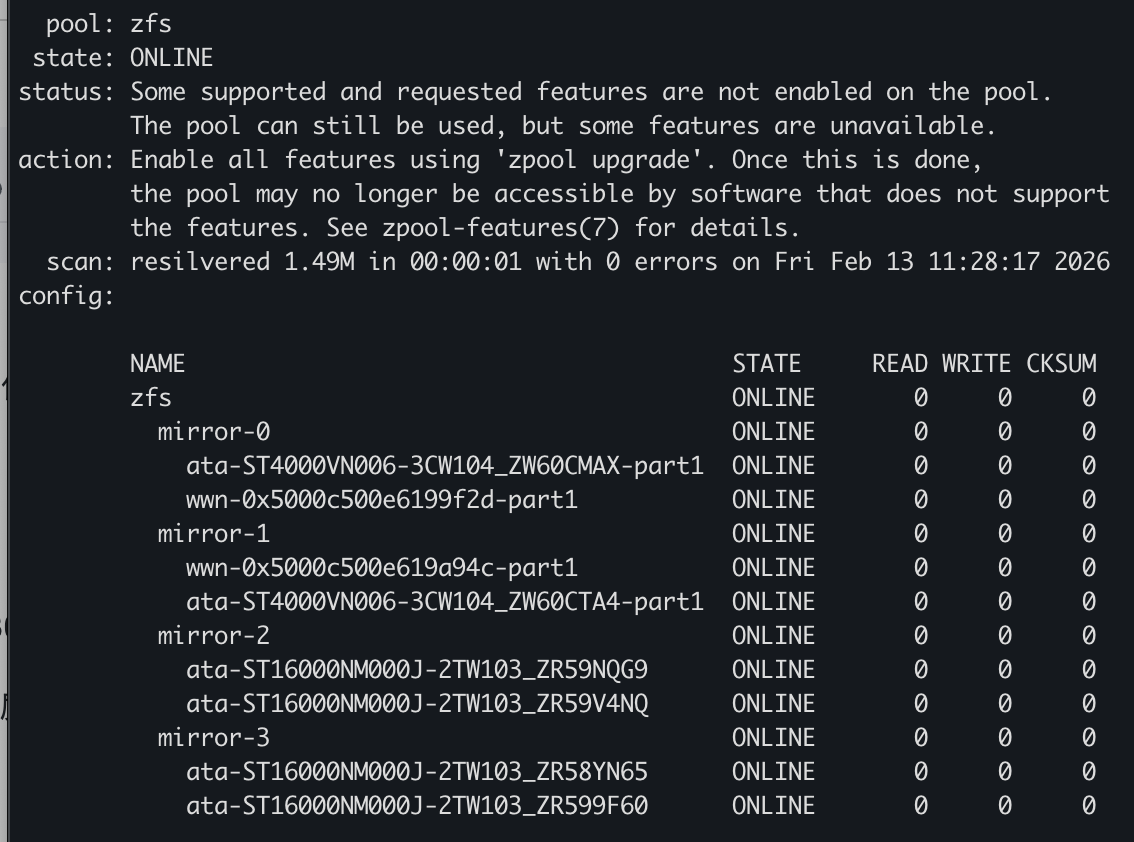The image size is (1134, 842).
Task: Click the ZR58YN65 disk name
Action: coord(416,772)
